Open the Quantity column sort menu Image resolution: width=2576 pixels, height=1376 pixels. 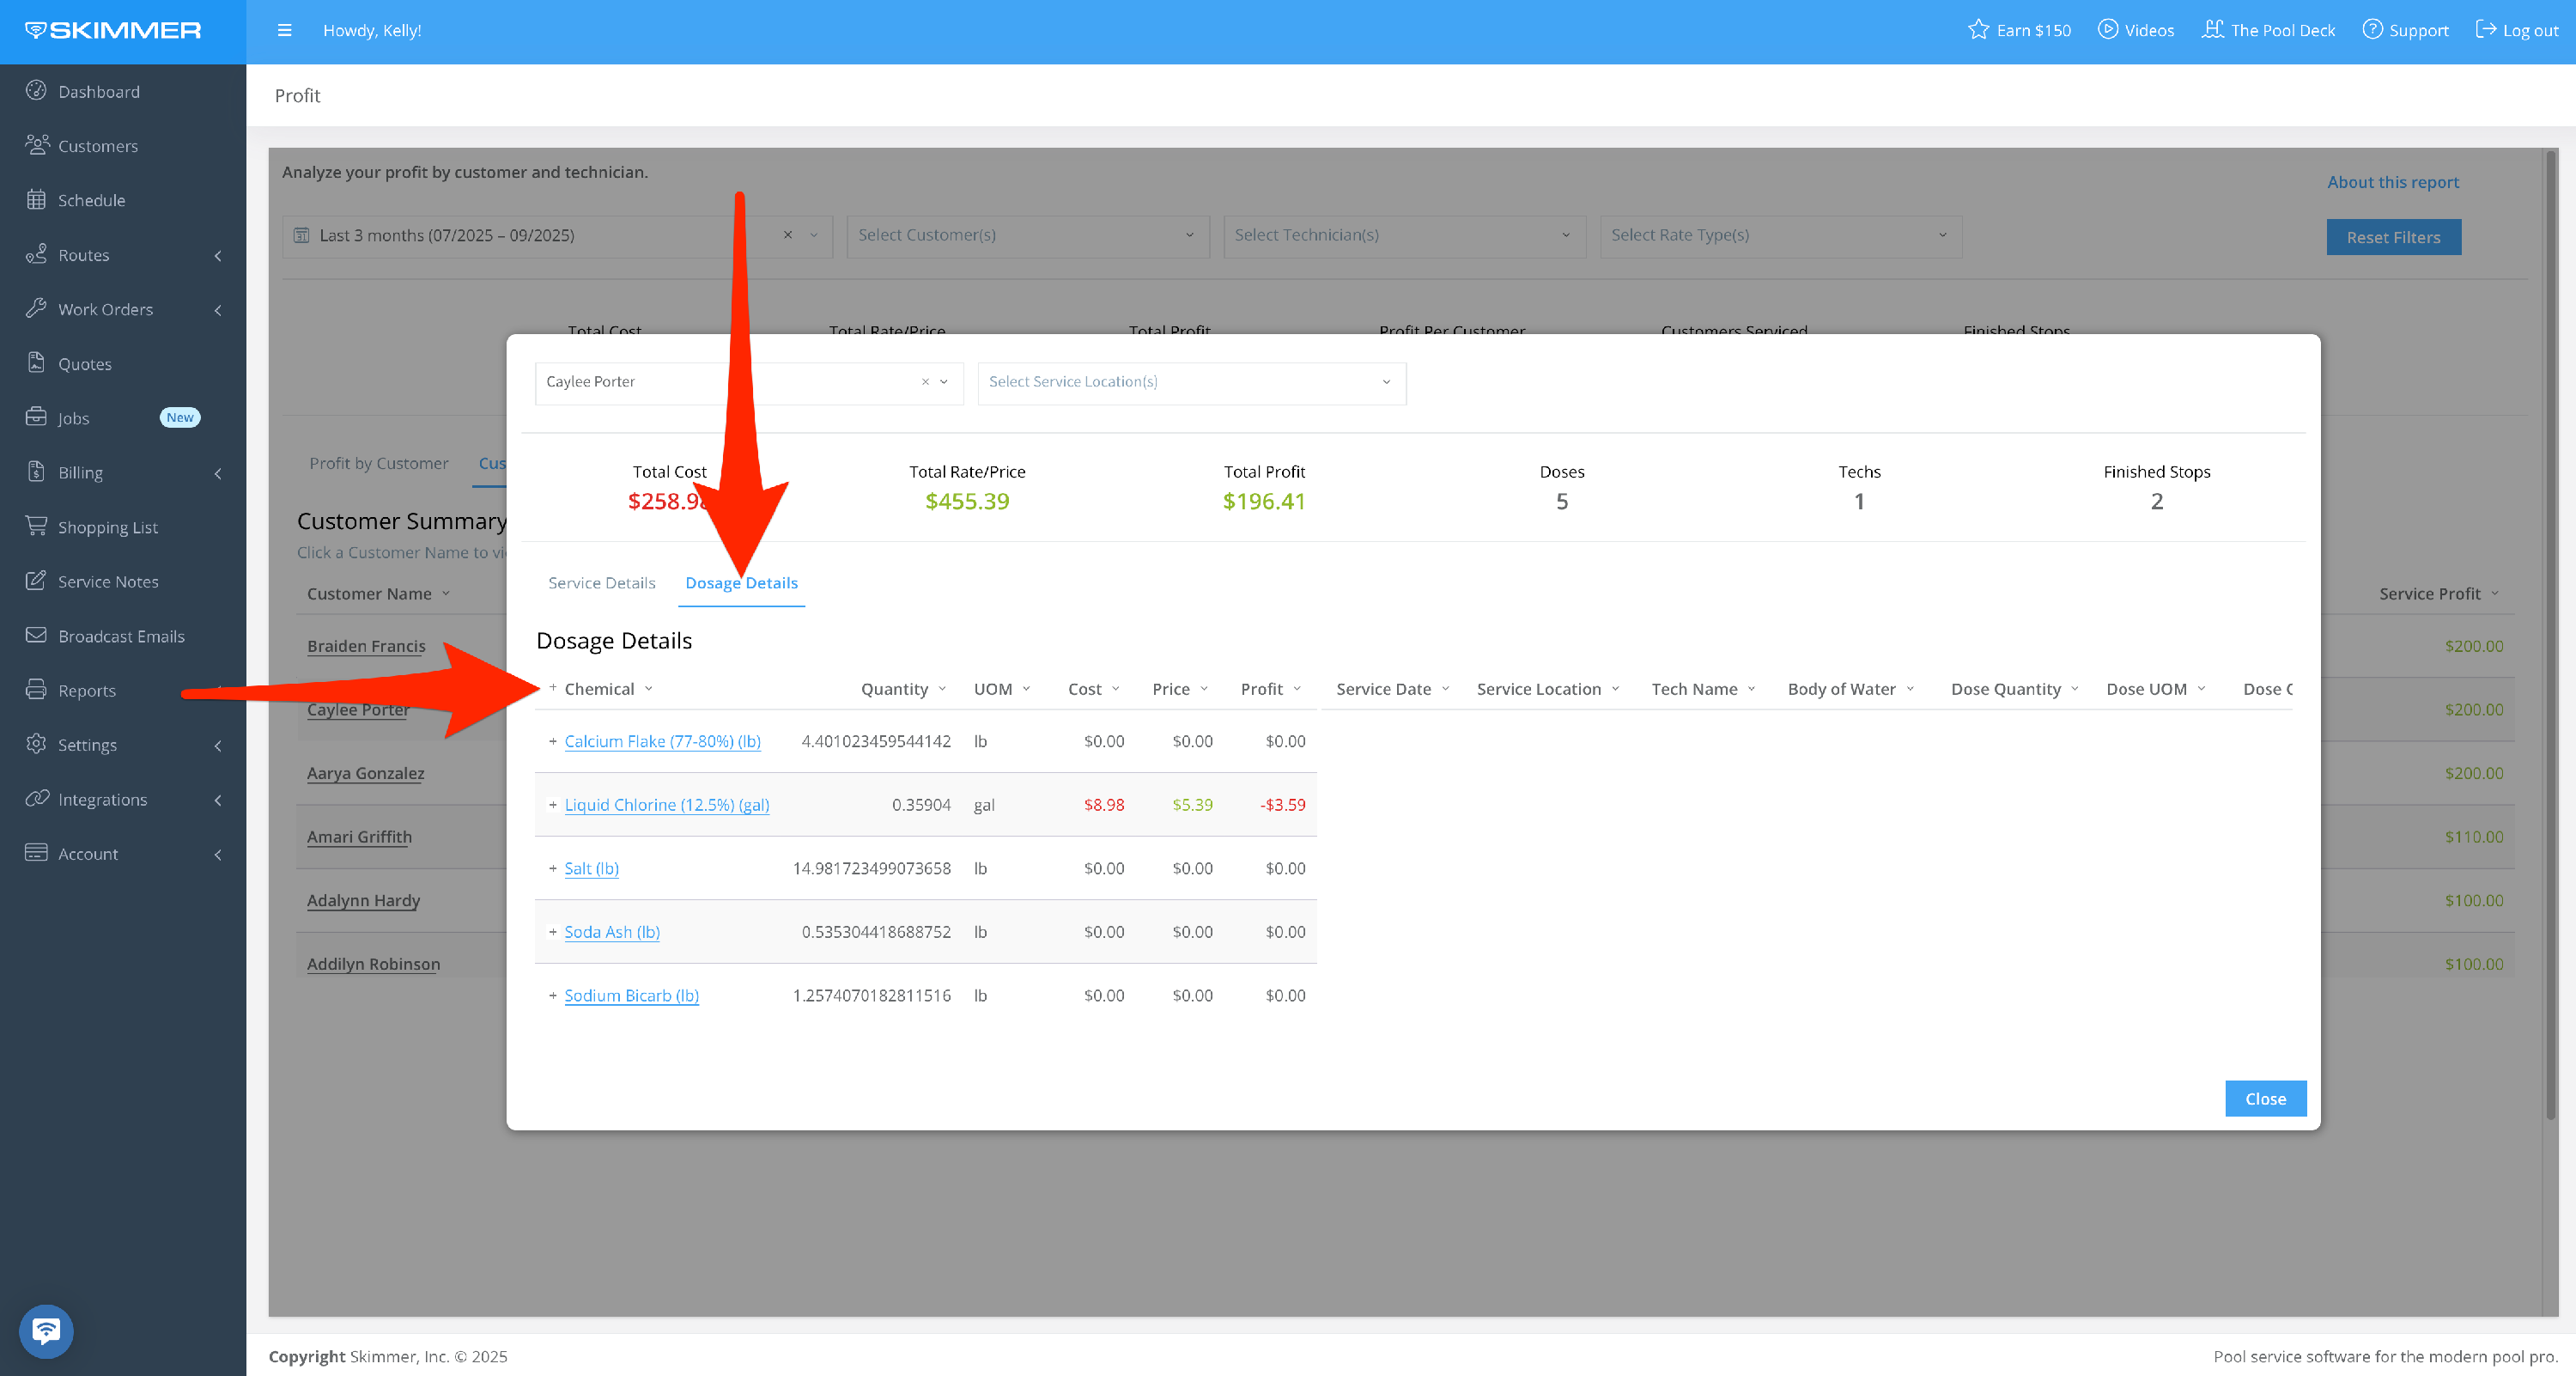click(x=942, y=689)
